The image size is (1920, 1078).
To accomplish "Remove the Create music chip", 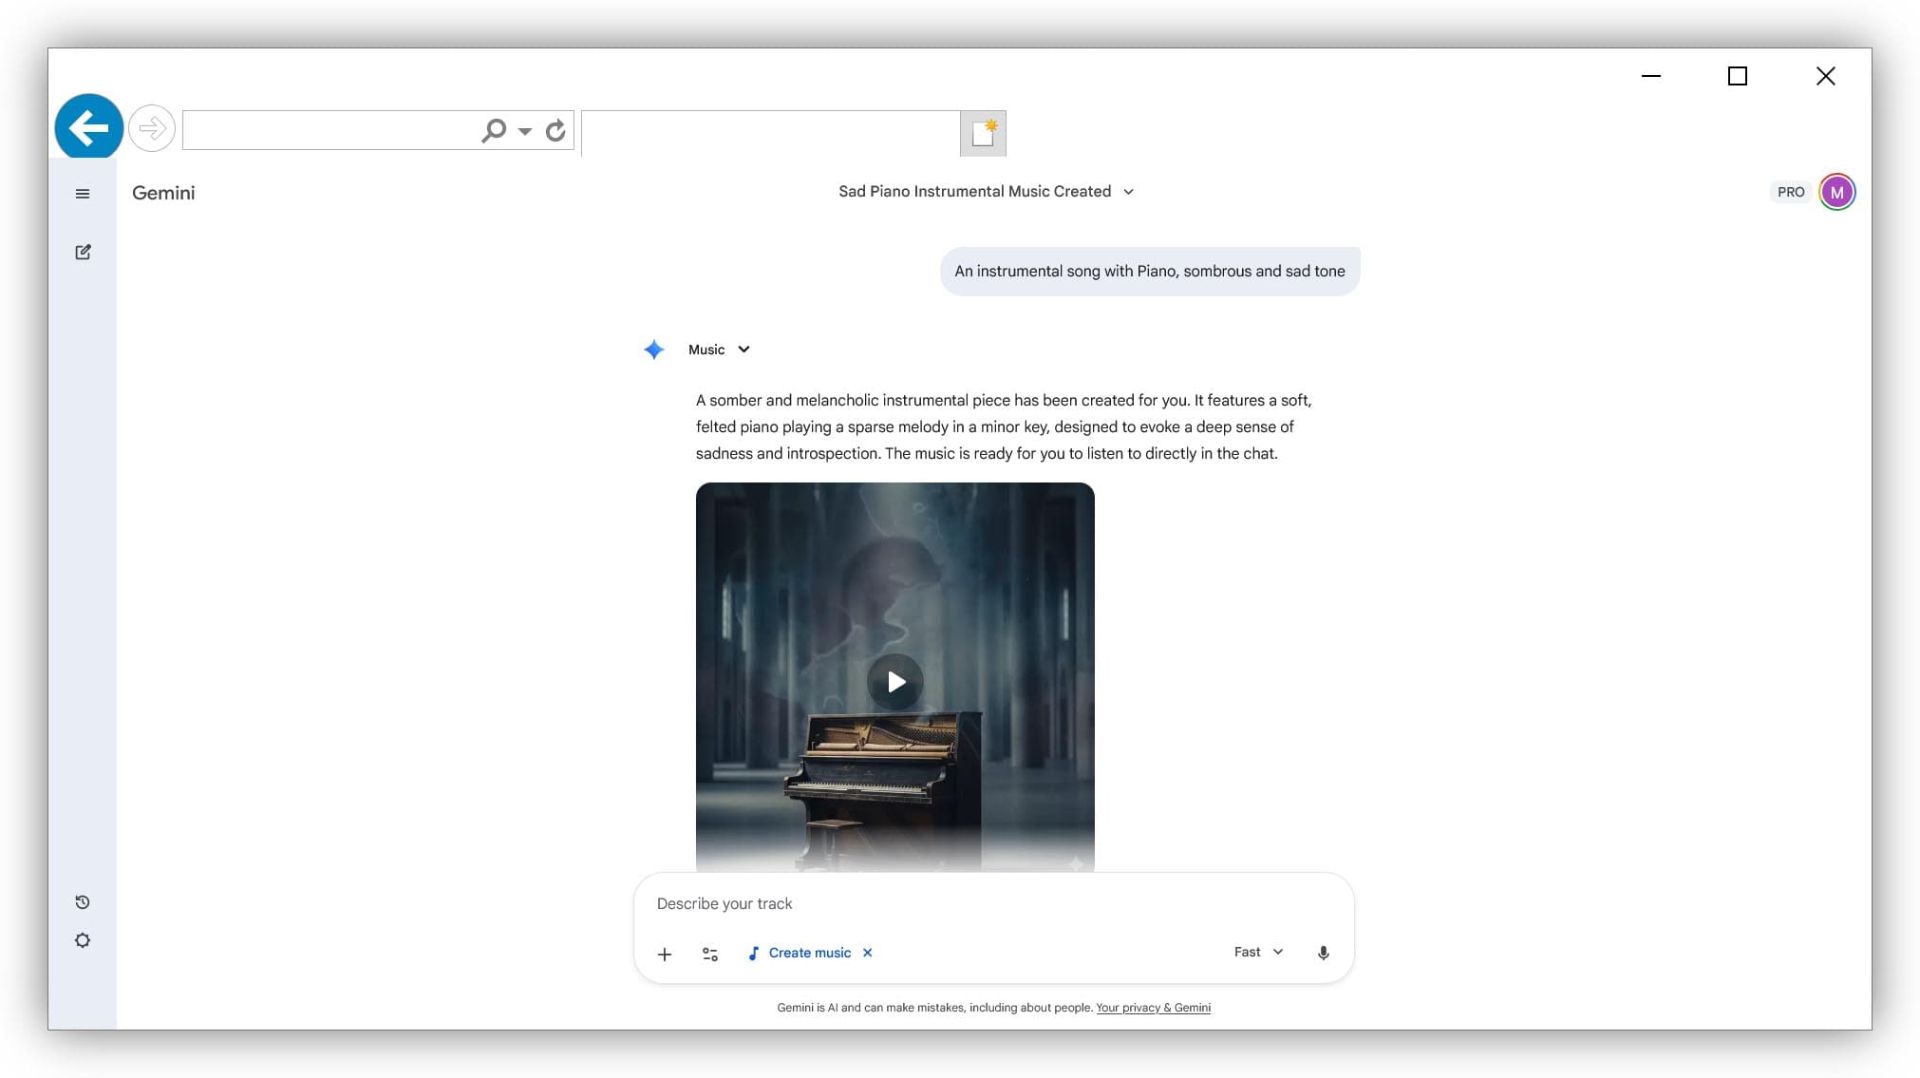I will (x=868, y=953).
